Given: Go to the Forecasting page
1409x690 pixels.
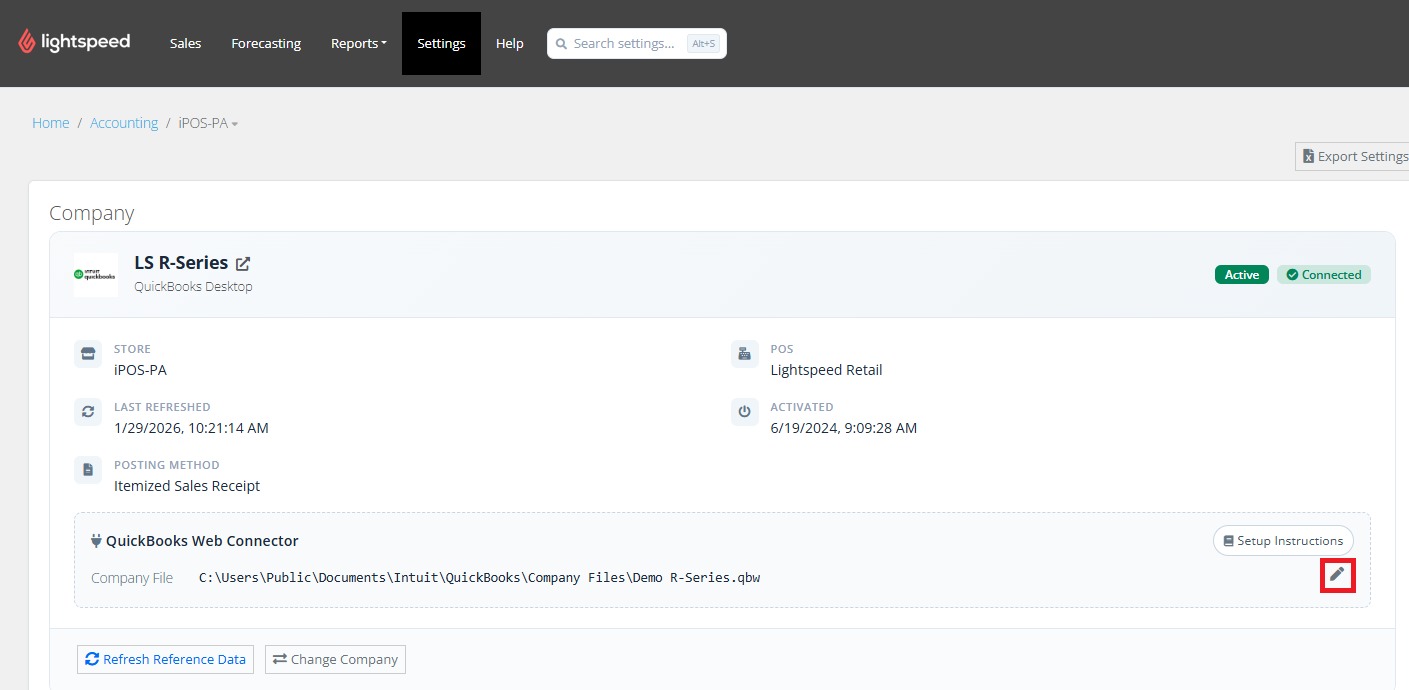Looking at the screenshot, I should tap(266, 43).
